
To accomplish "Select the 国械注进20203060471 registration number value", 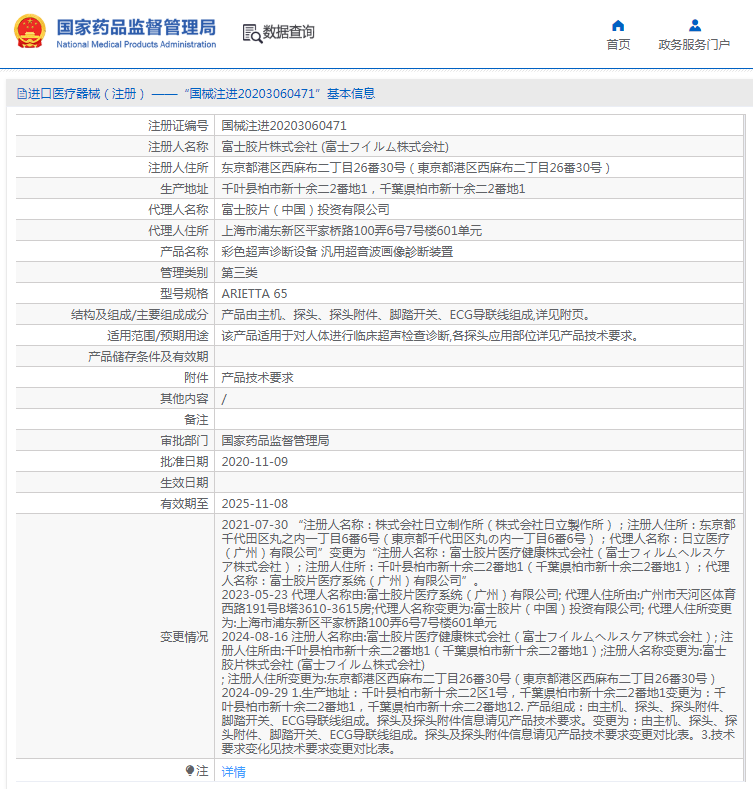I will coord(284,126).
